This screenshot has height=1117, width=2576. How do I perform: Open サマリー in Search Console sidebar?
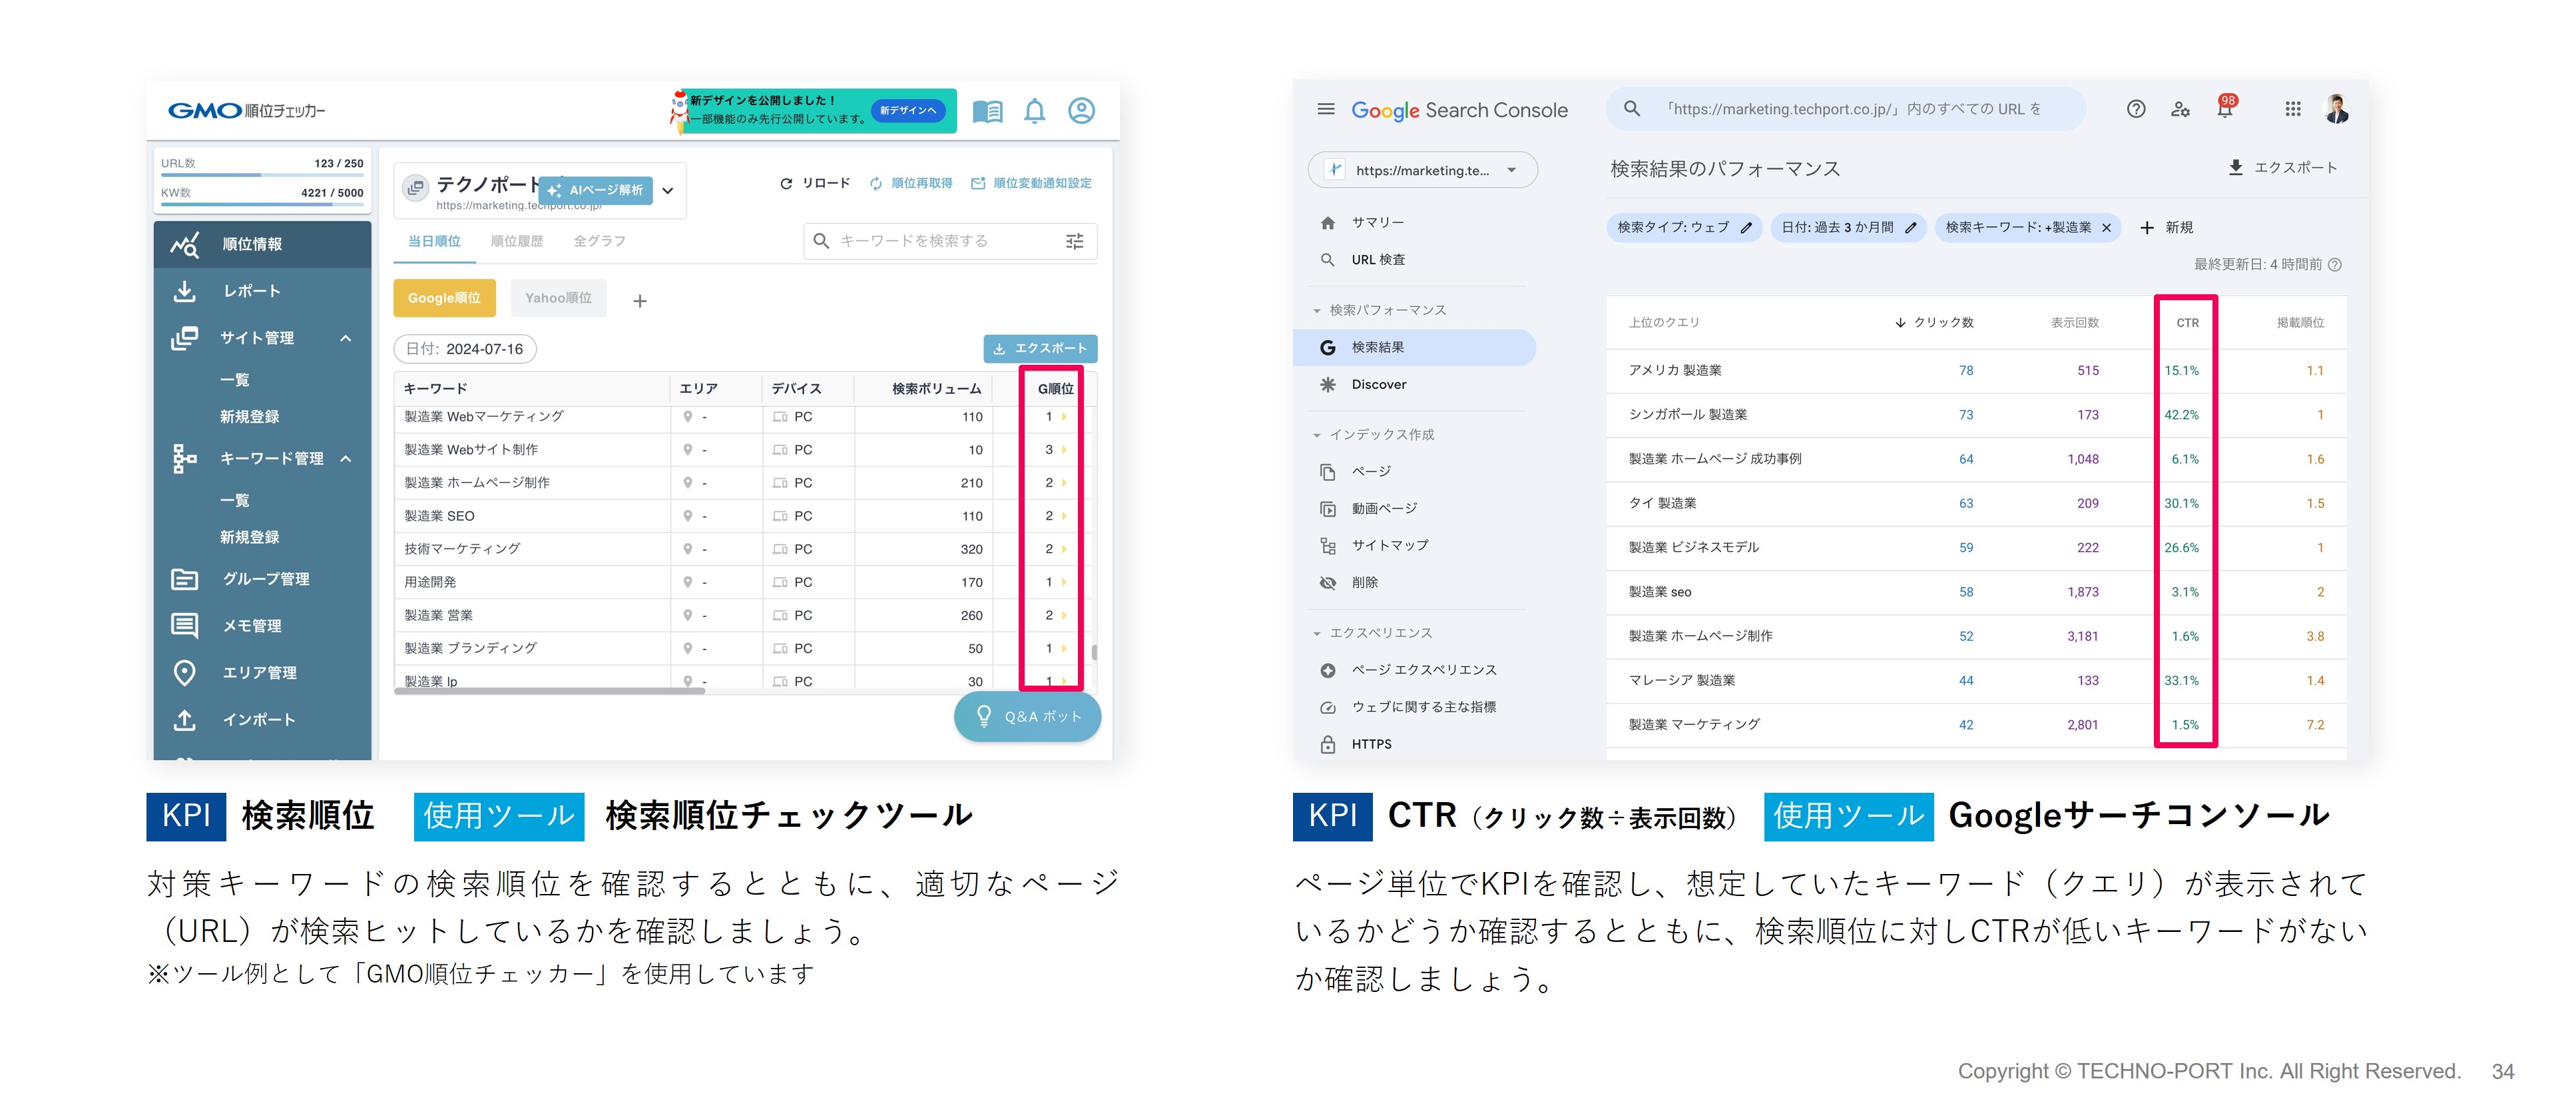[1414, 222]
